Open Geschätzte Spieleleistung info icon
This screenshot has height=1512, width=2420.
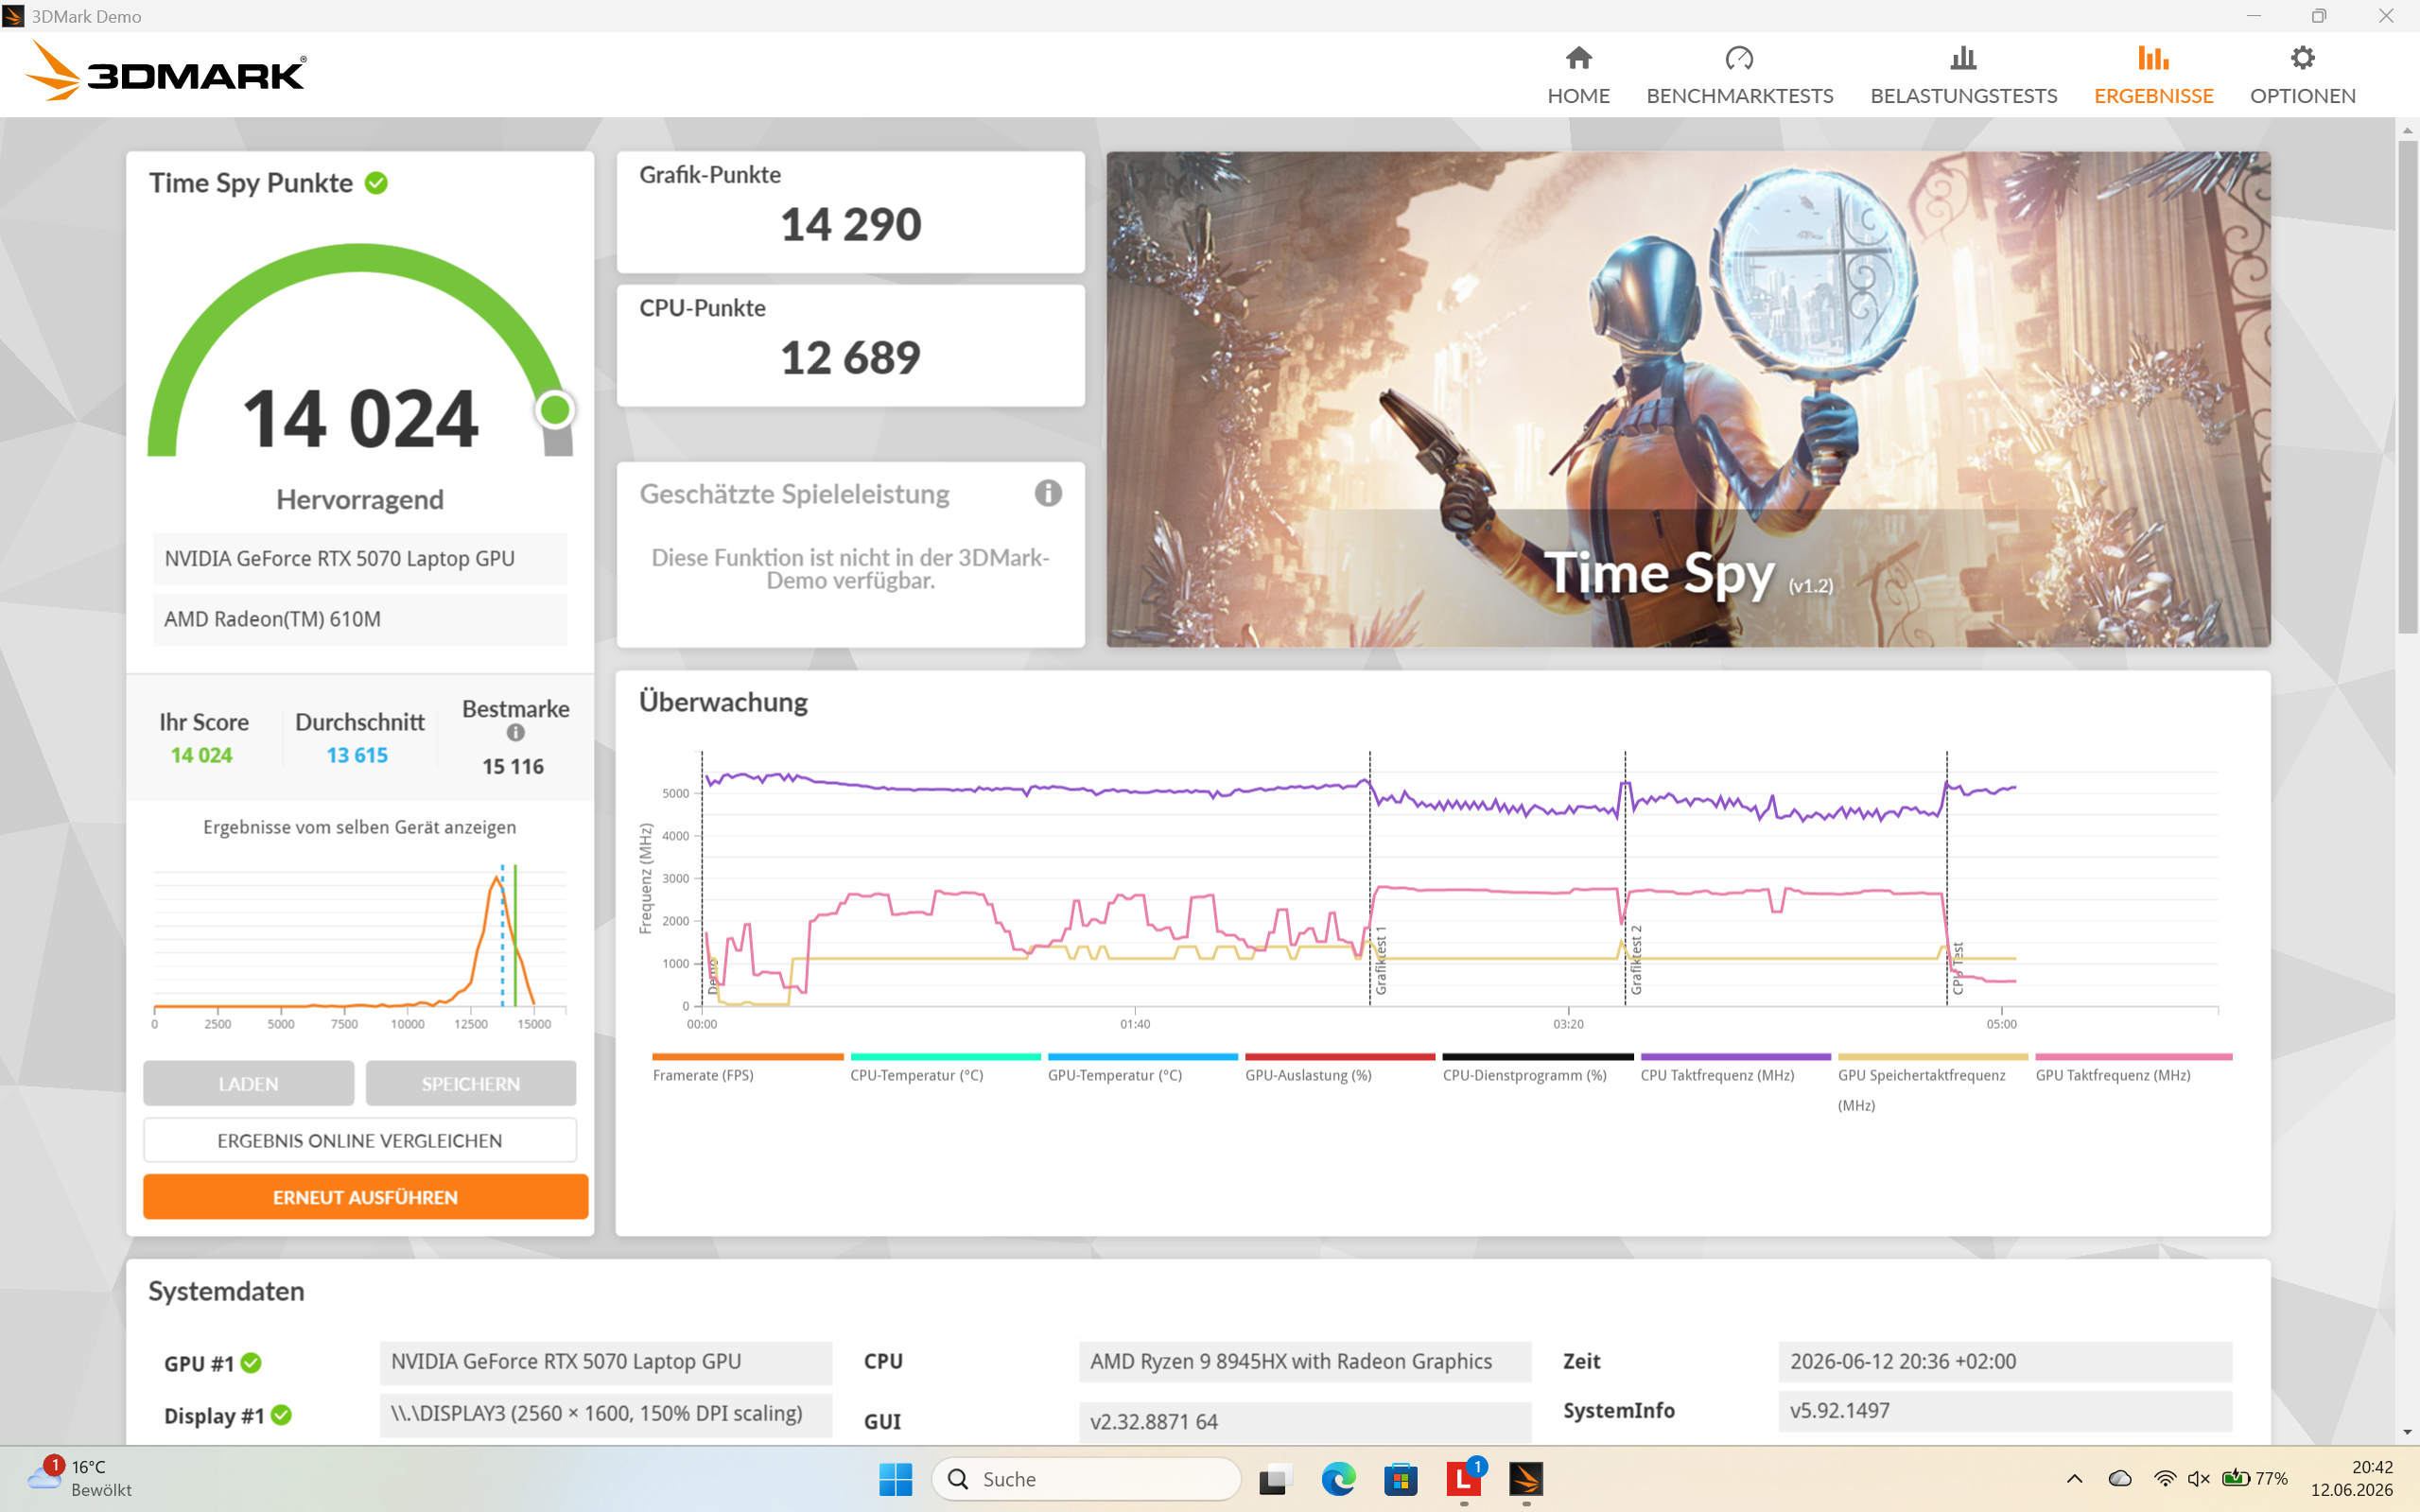click(1047, 493)
